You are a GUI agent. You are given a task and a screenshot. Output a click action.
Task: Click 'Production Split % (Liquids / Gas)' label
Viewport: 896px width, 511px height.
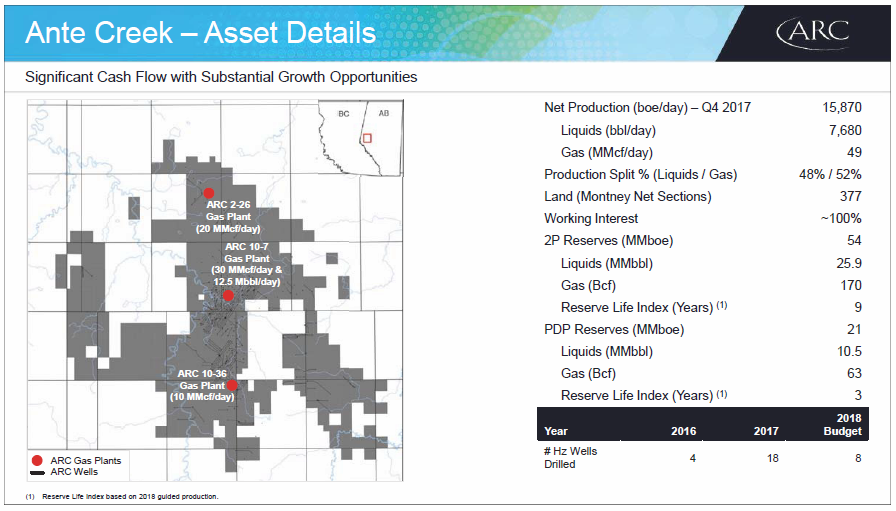pyautogui.click(x=641, y=174)
